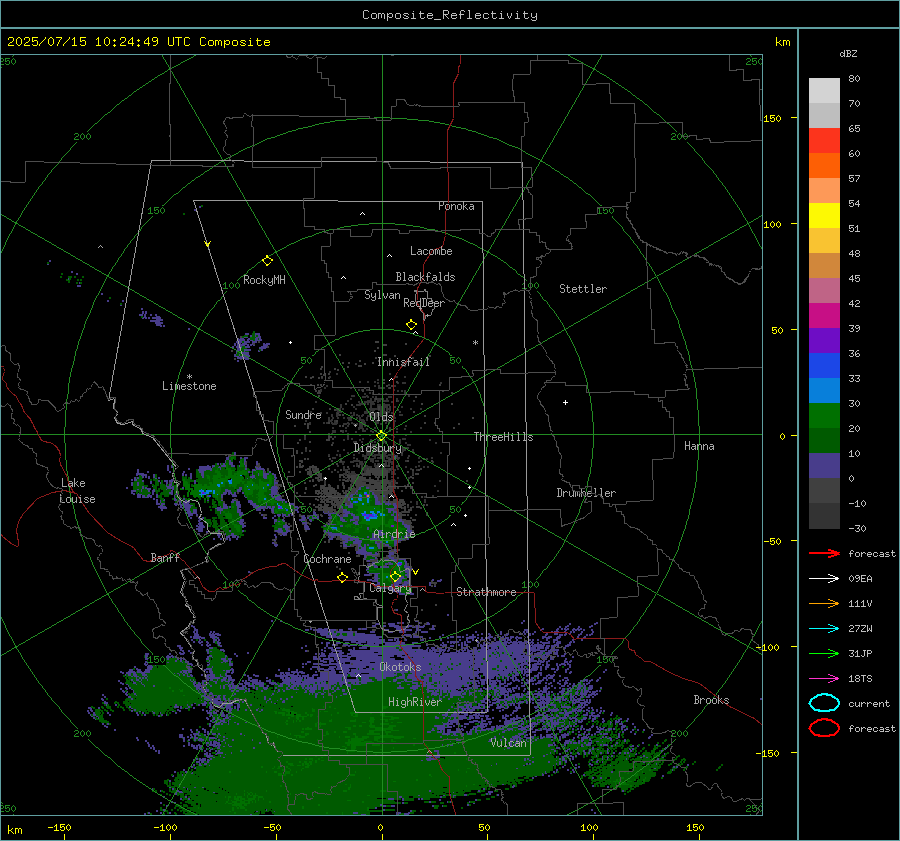Select the 30 dBZ light blue swatch
900x841 pixels.
[824, 390]
